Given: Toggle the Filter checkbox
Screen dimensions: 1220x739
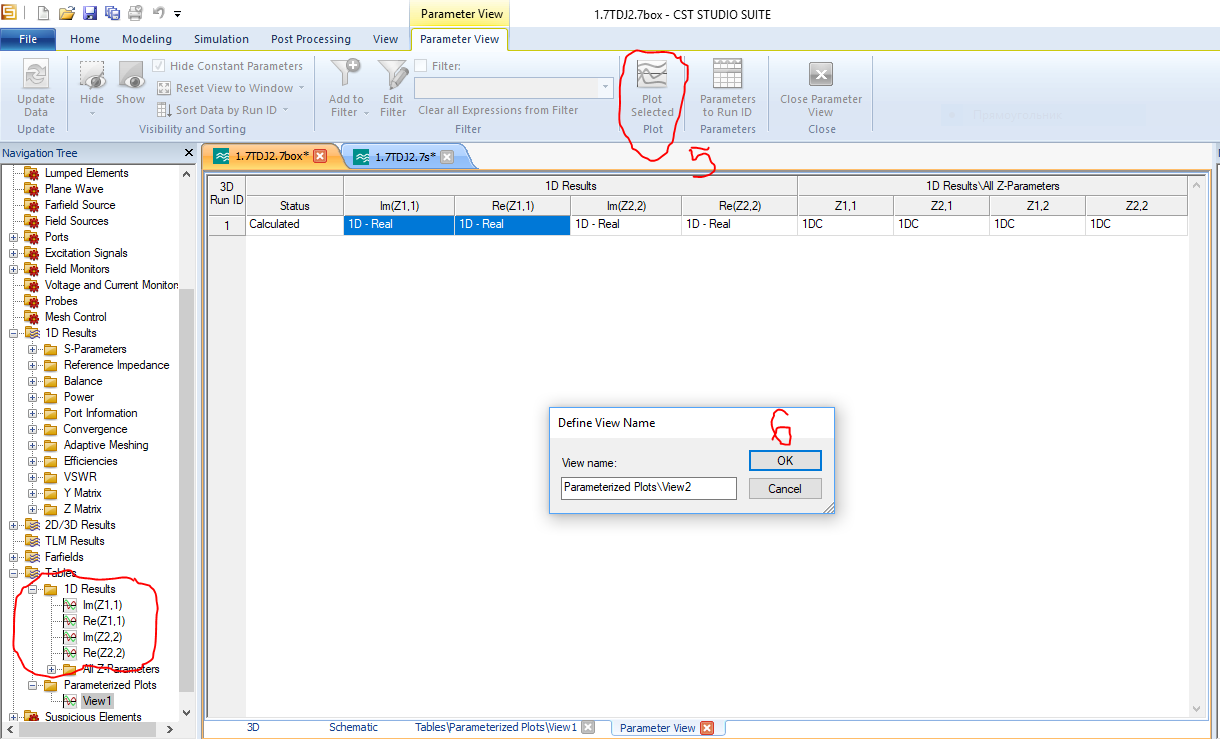Looking at the screenshot, I should pos(420,66).
